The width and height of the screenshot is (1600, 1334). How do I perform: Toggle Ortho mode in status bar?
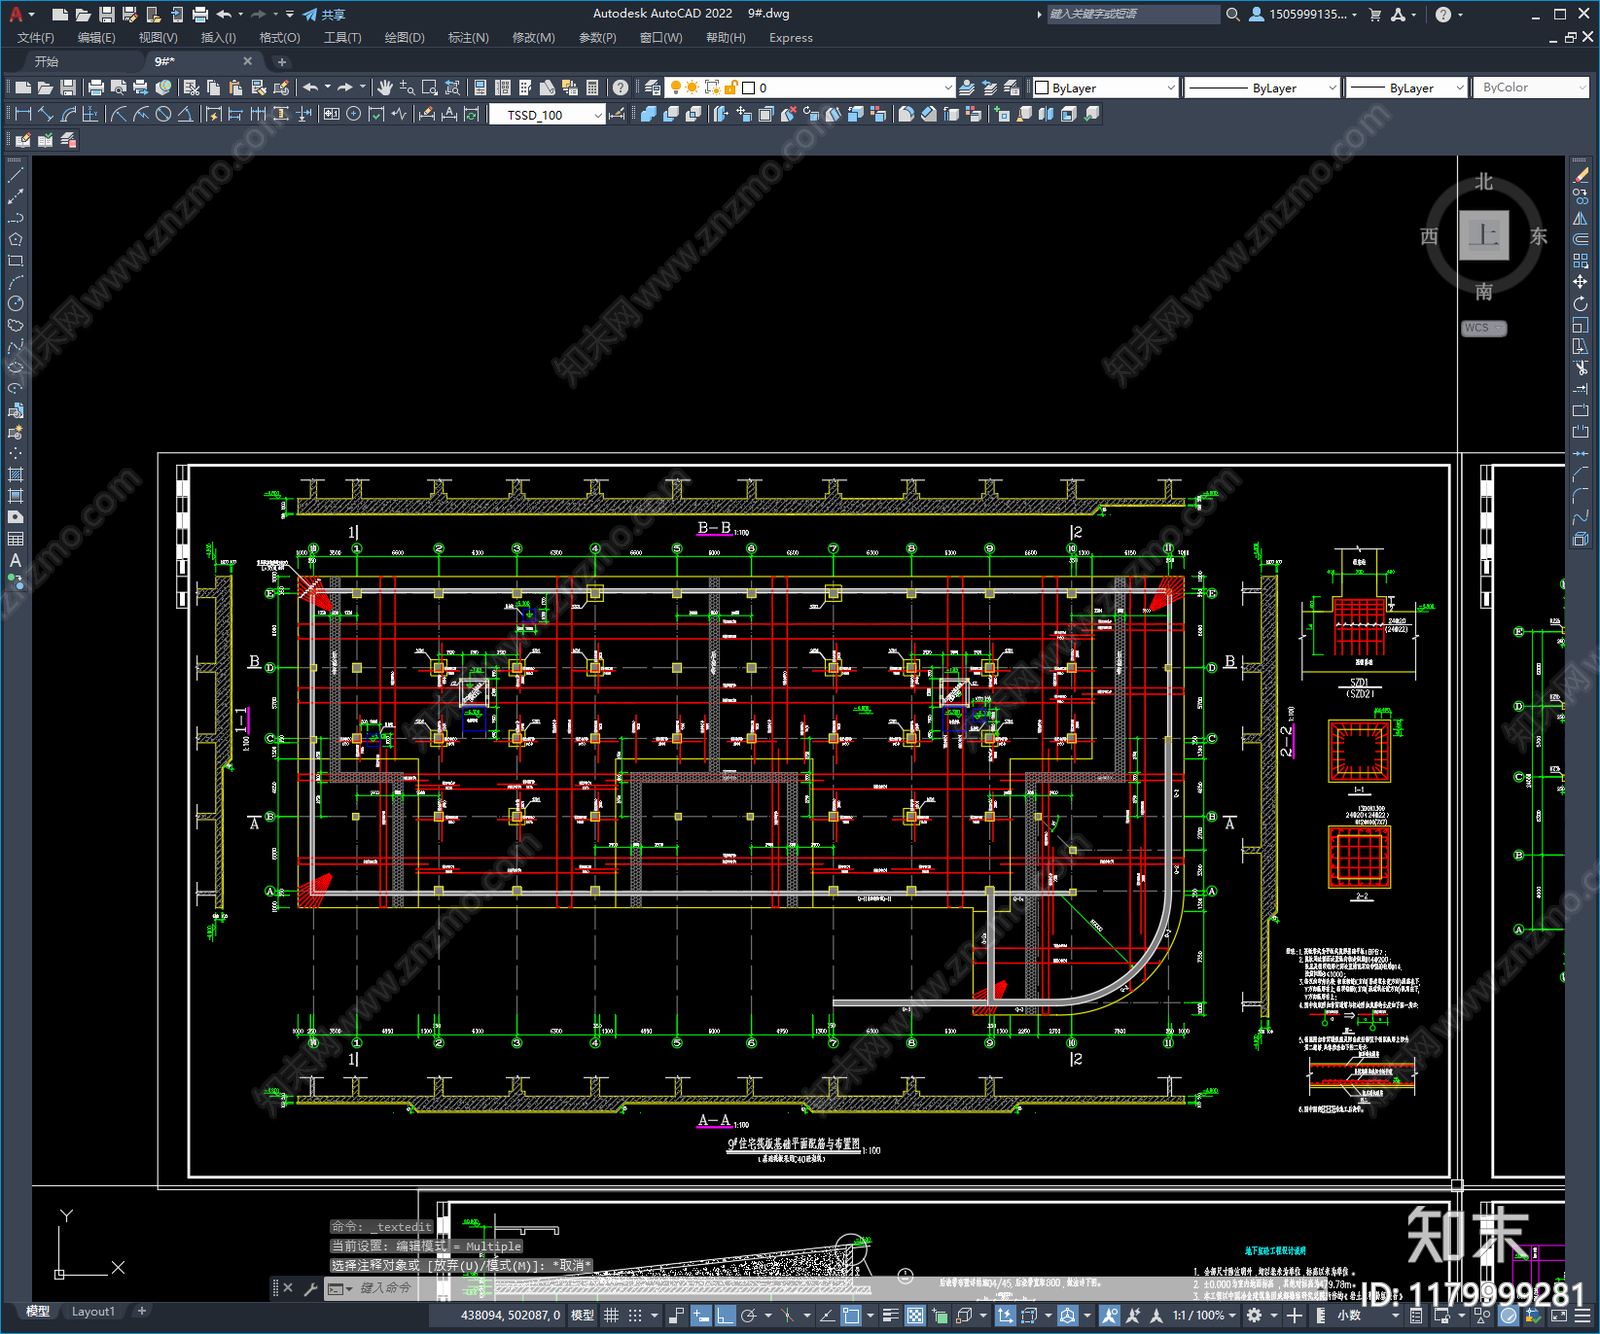[725, 1315]
